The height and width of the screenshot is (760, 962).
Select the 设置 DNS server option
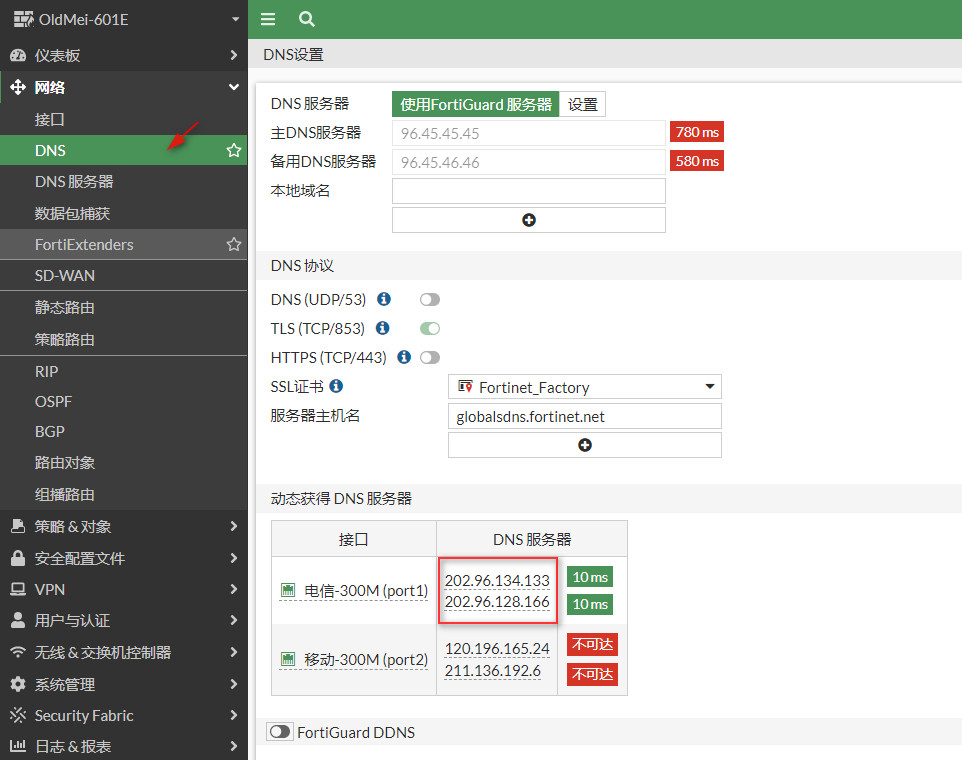click(582, 104)
